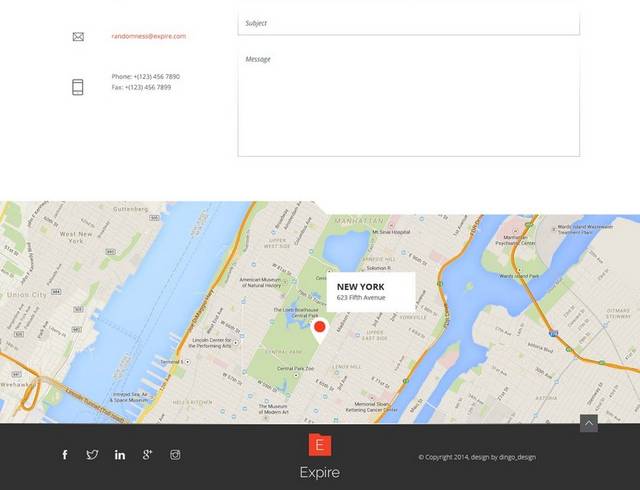Click the Intrepid Sea, Air & Space Museum label

pos(129,397)
